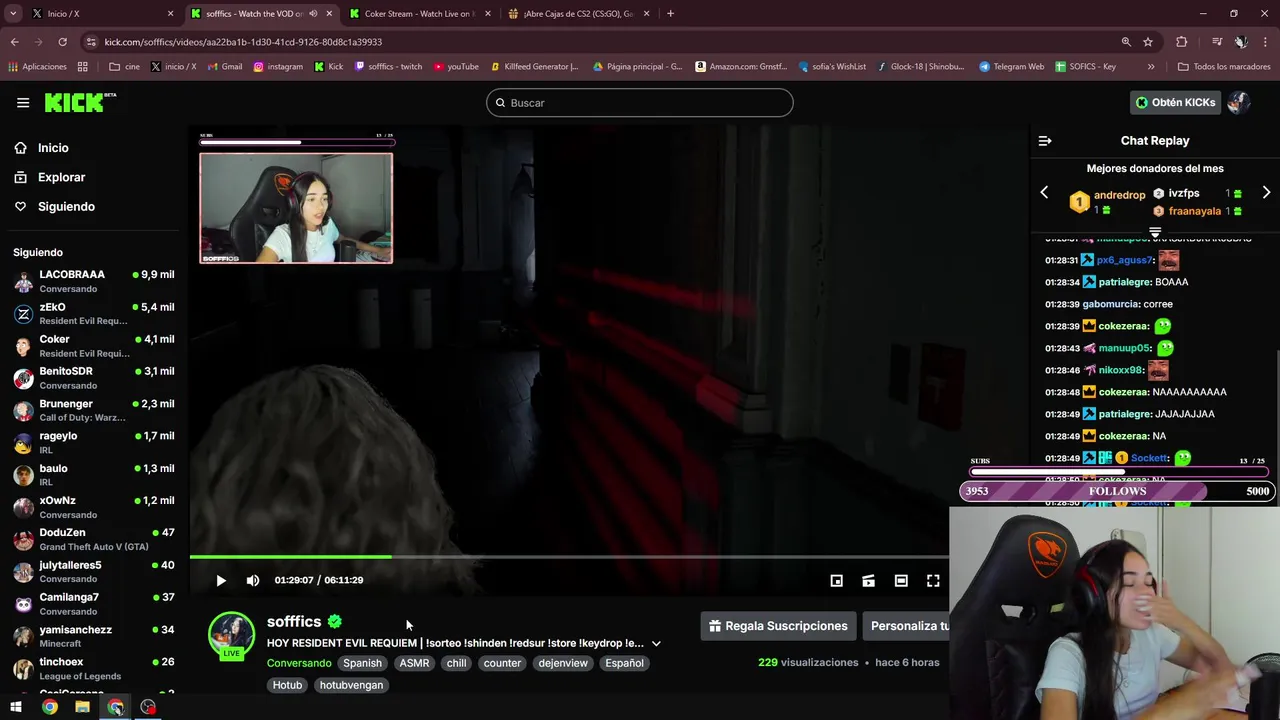
Task: Play the VOD video
Action: pos(221,580)
